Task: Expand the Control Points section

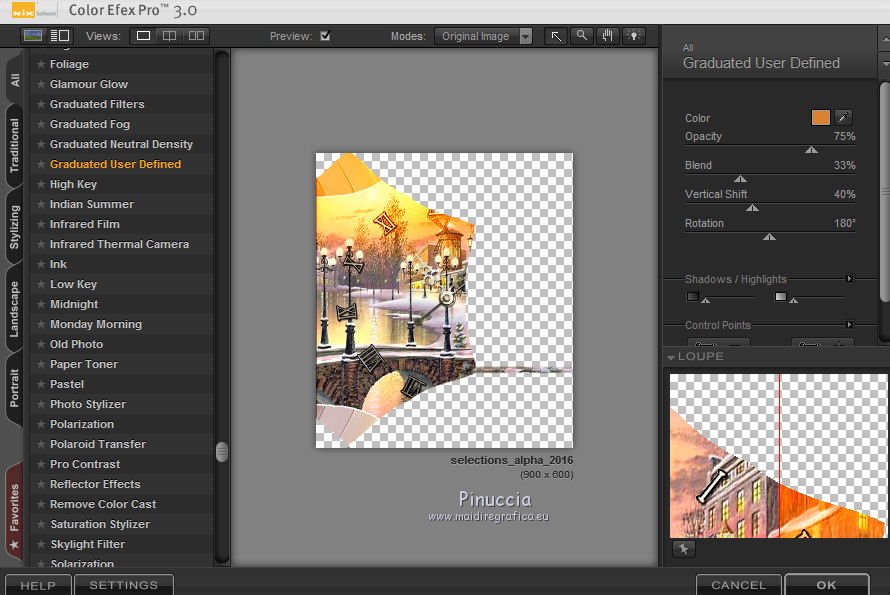Action: (849, 325)
